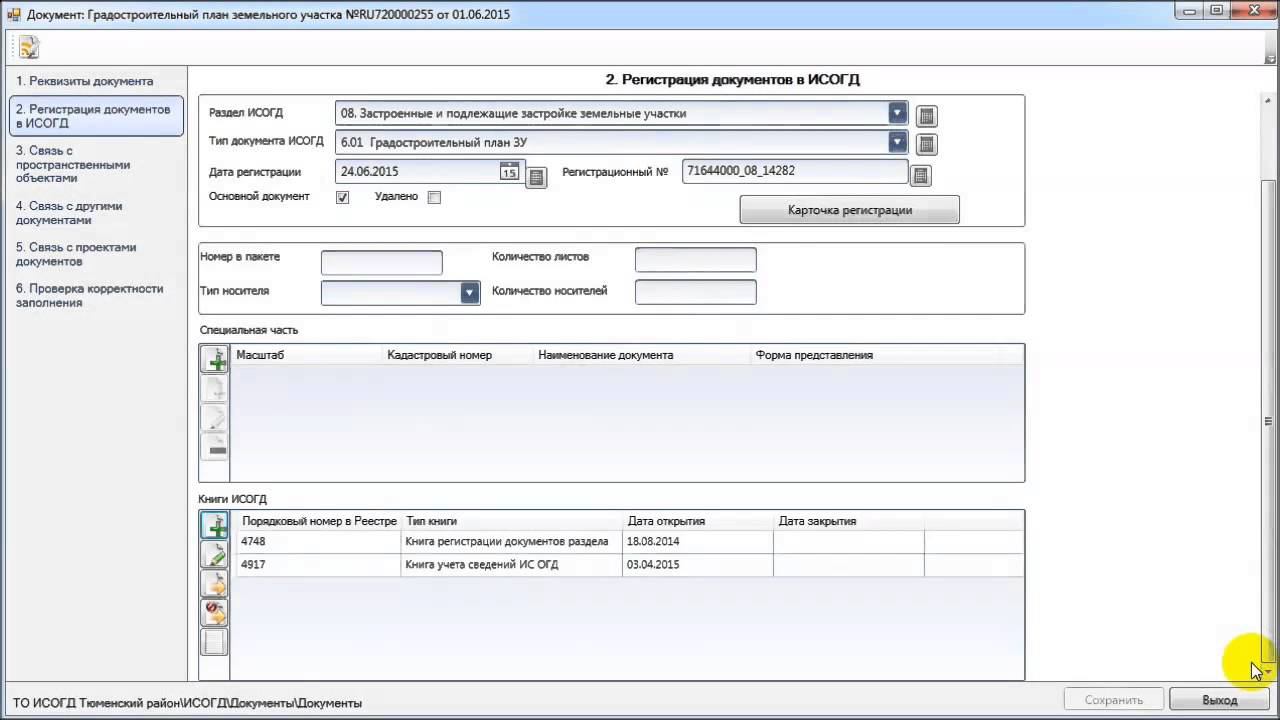Click the Кадастровый номер column header
Viewport: 1280px width, 720px height.
(439, 355)
